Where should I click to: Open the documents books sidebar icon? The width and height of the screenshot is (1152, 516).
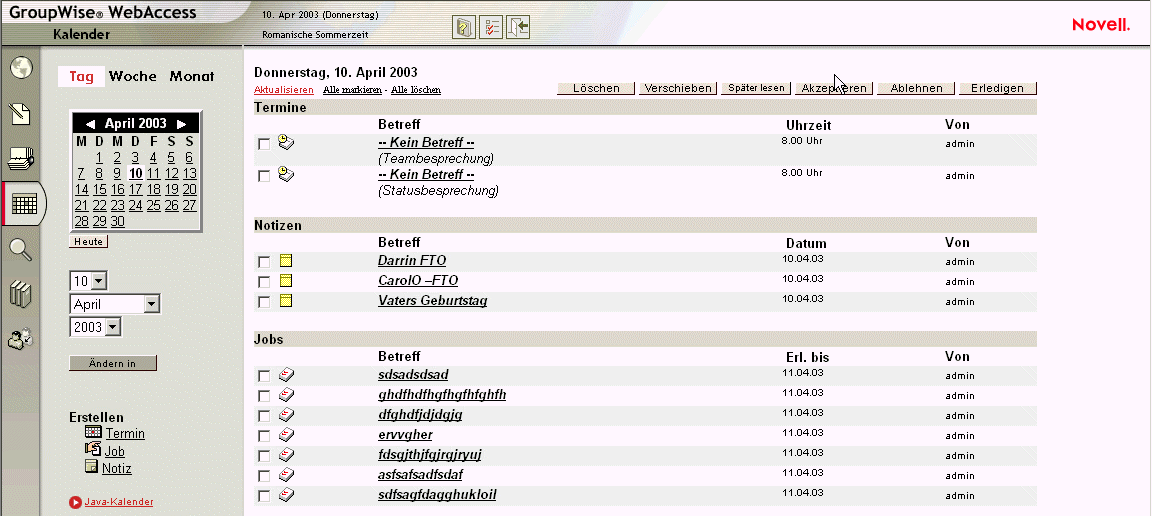coord(21,294)
